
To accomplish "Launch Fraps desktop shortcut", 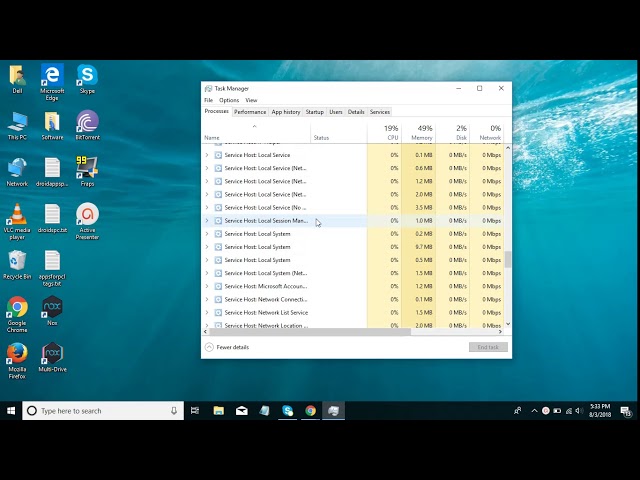I will 87,172.
